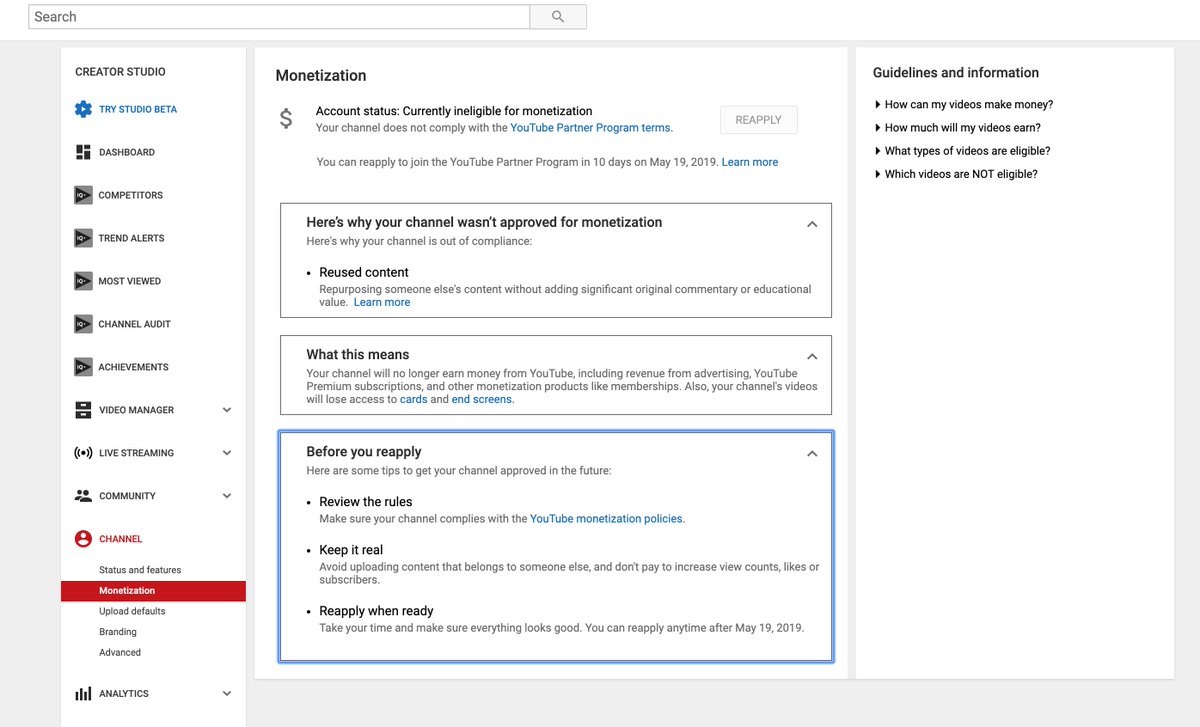1200x727 pixels.
Task: Open the Most Viewed menu item
Action: coord(130,281)
